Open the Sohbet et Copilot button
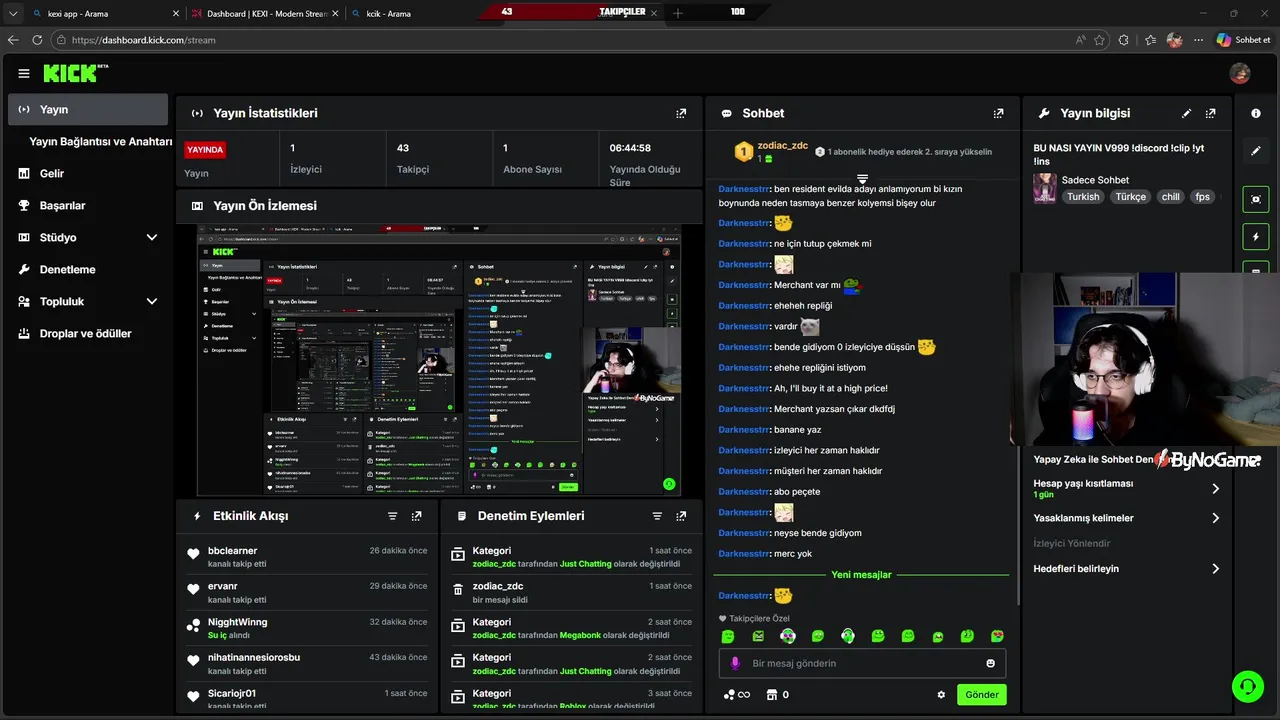 [x=1244, y=40]
